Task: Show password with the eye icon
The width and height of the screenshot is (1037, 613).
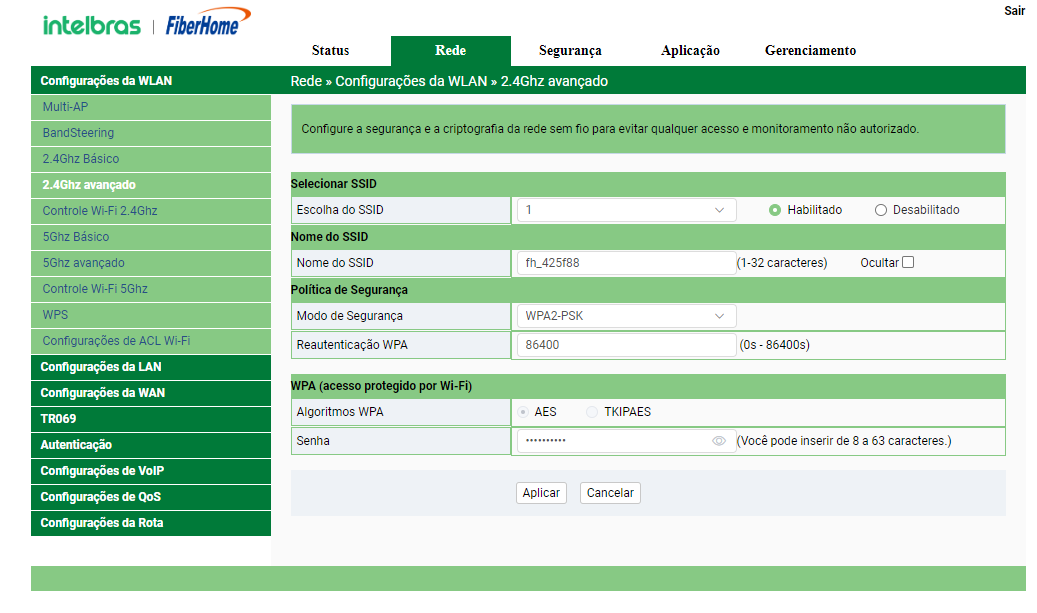Action: (719, 441)
